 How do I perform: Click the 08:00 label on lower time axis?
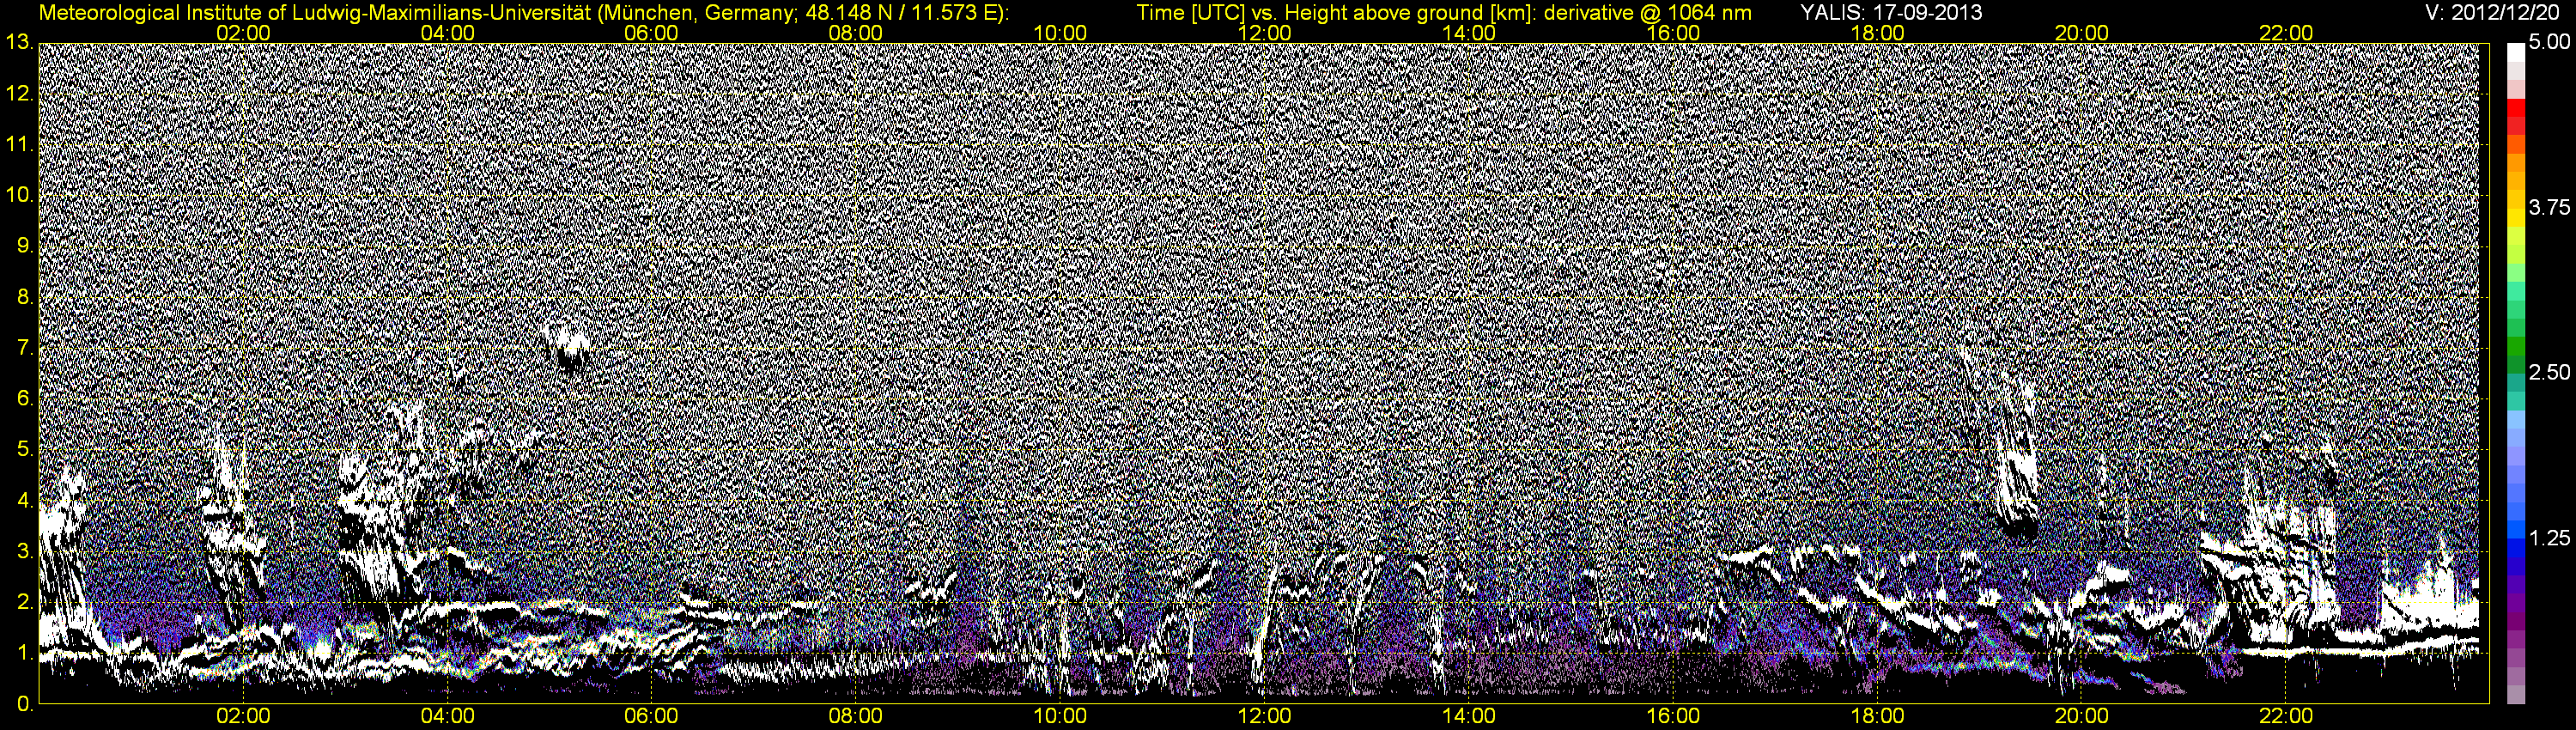856,716
